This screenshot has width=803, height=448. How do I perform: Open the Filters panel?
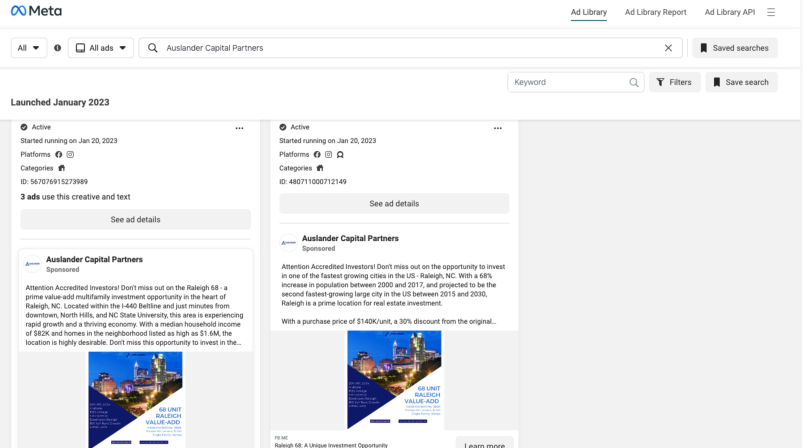click(x=674, y=82)
